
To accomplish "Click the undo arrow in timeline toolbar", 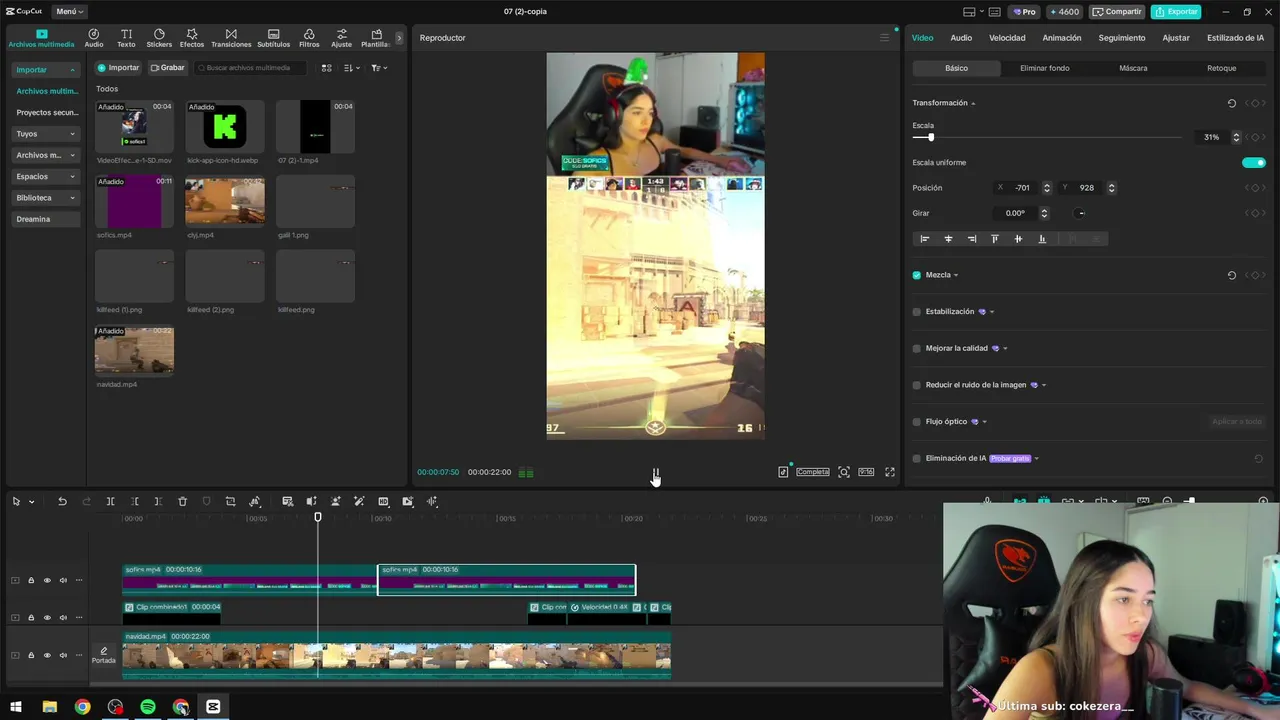I will (62, 501).
